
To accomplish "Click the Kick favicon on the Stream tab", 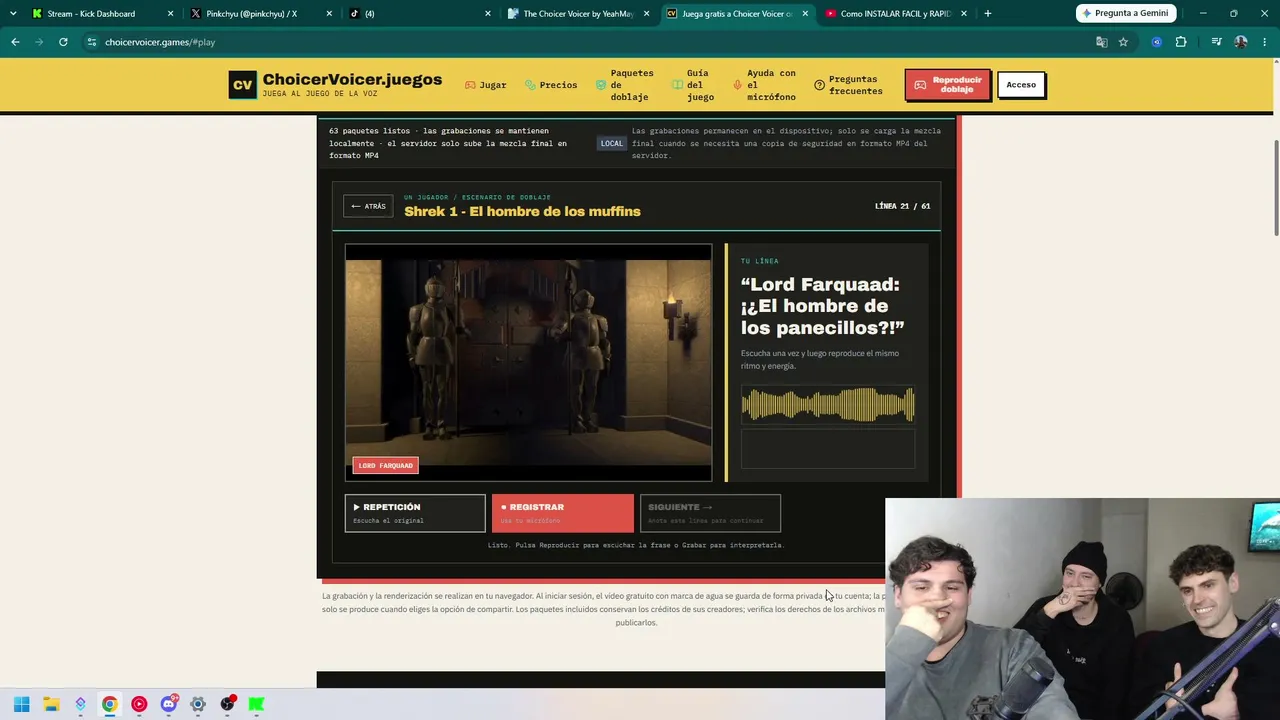I will (37, 14).
